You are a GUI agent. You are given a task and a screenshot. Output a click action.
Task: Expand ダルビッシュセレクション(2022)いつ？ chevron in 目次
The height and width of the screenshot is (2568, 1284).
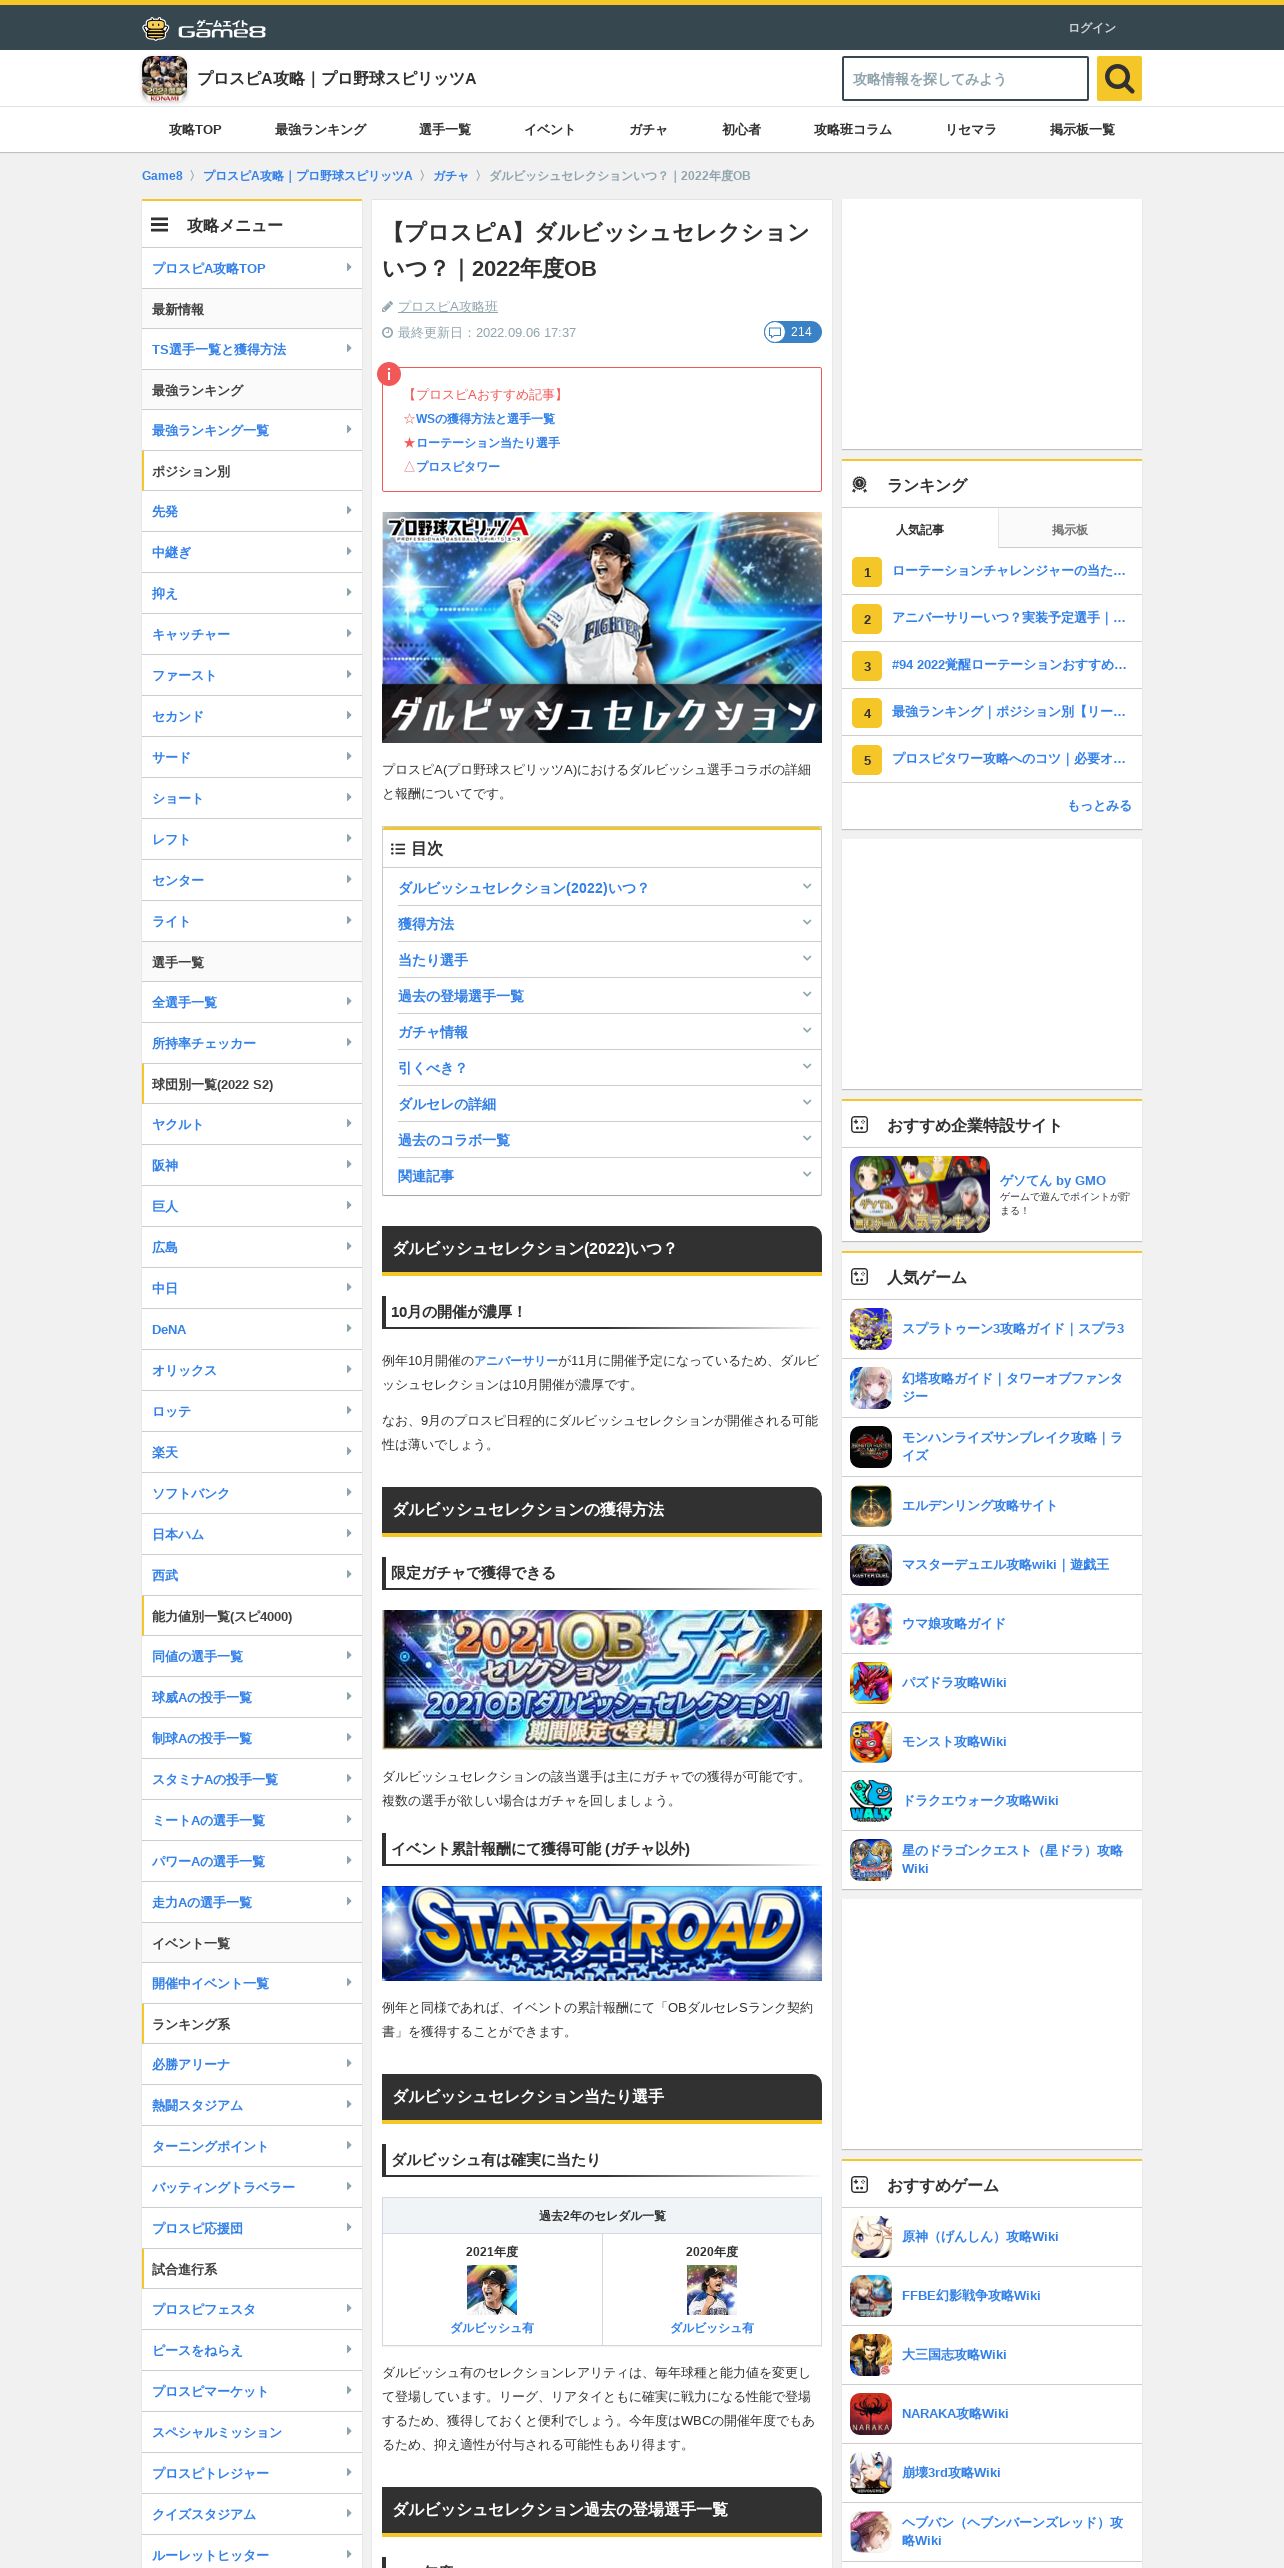point(806,887)
